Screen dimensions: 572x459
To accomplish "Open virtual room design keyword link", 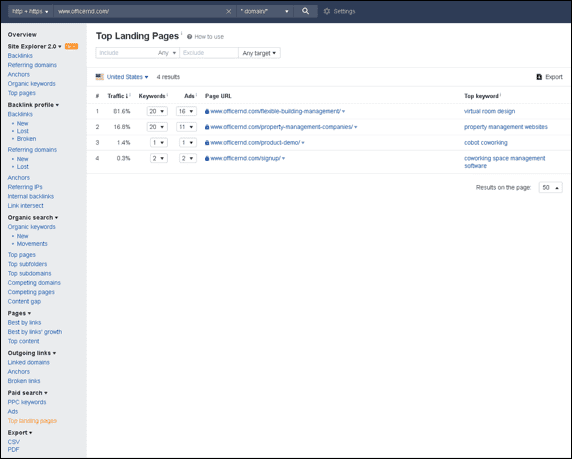I will (489, 111).
